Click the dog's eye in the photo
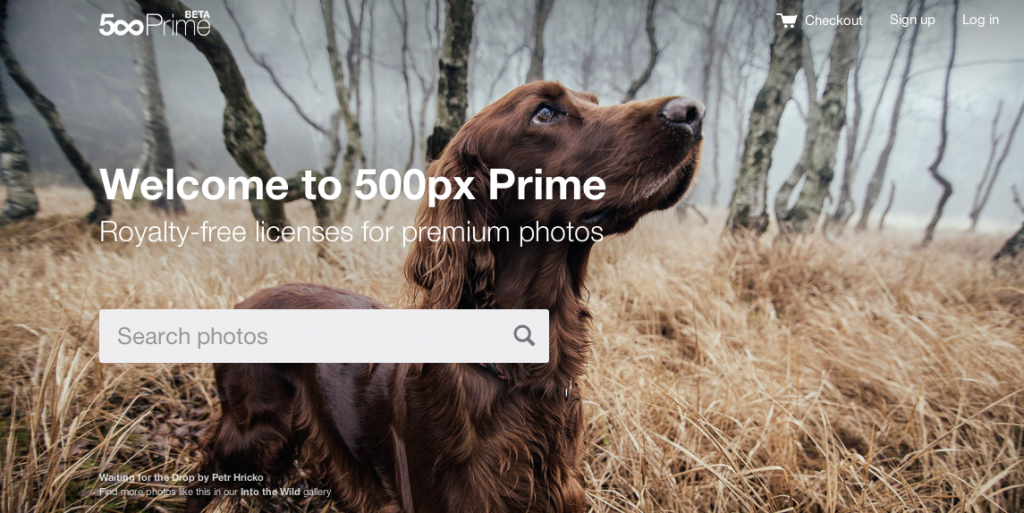 [545, 115]
